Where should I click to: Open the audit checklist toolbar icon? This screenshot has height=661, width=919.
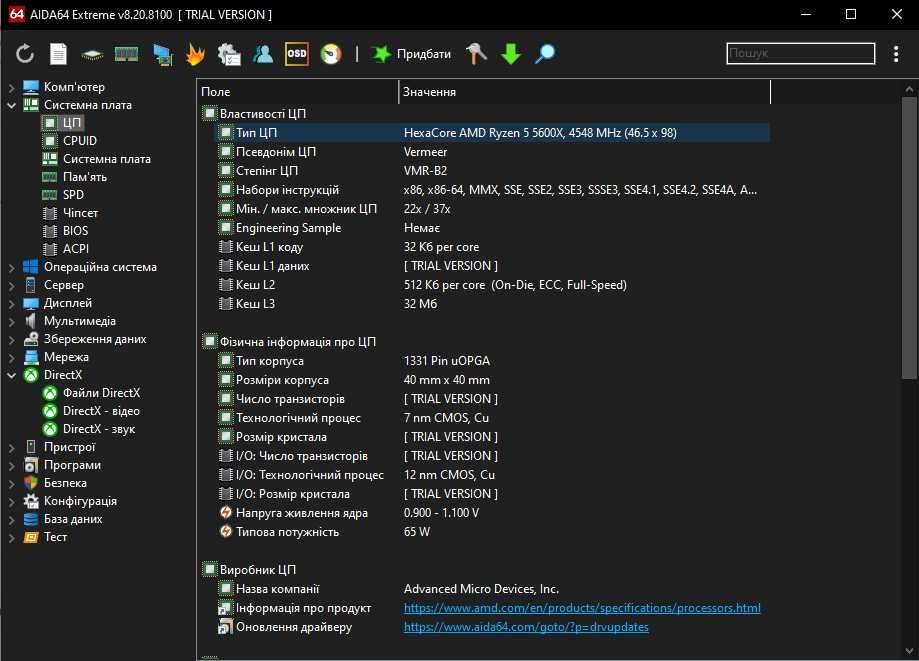click(x=229, y=54)
